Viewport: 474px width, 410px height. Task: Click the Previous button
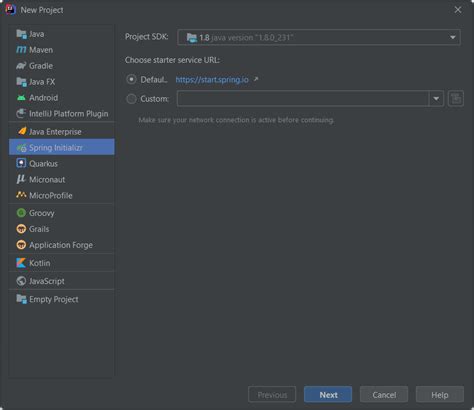point(272,395)
